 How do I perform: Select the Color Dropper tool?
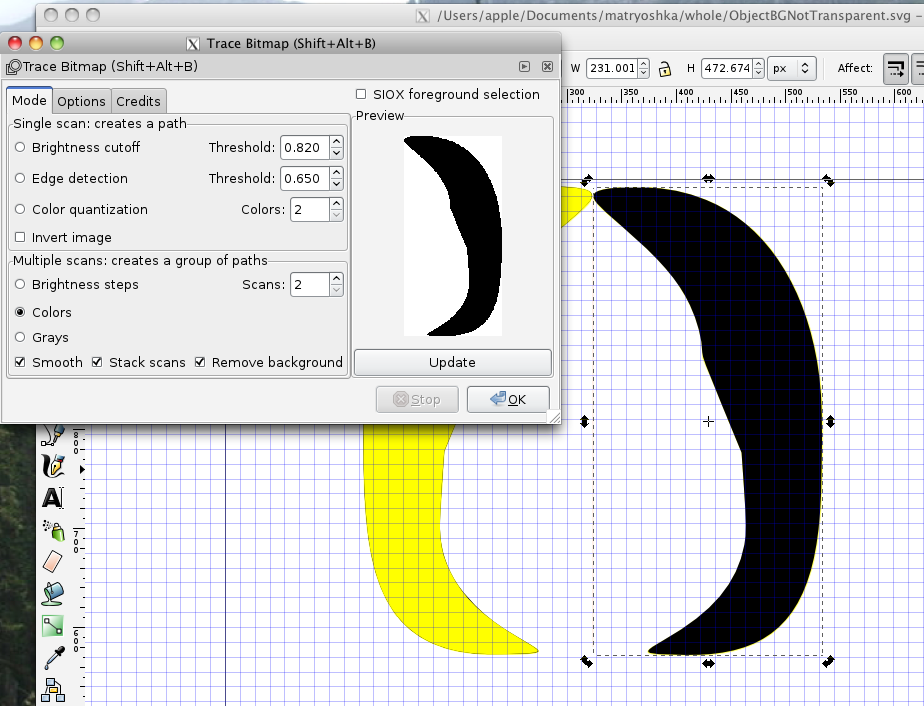tap(52, 657)
